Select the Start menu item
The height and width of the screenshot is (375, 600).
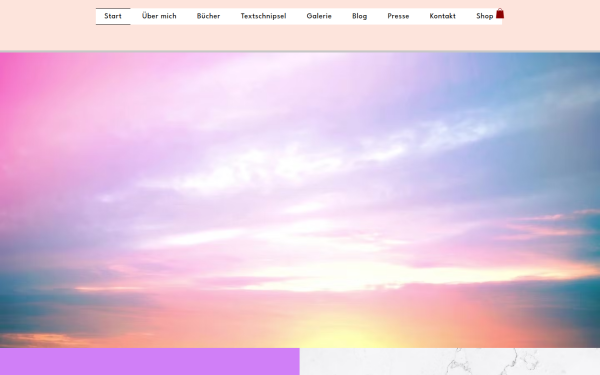coord(113,16)
